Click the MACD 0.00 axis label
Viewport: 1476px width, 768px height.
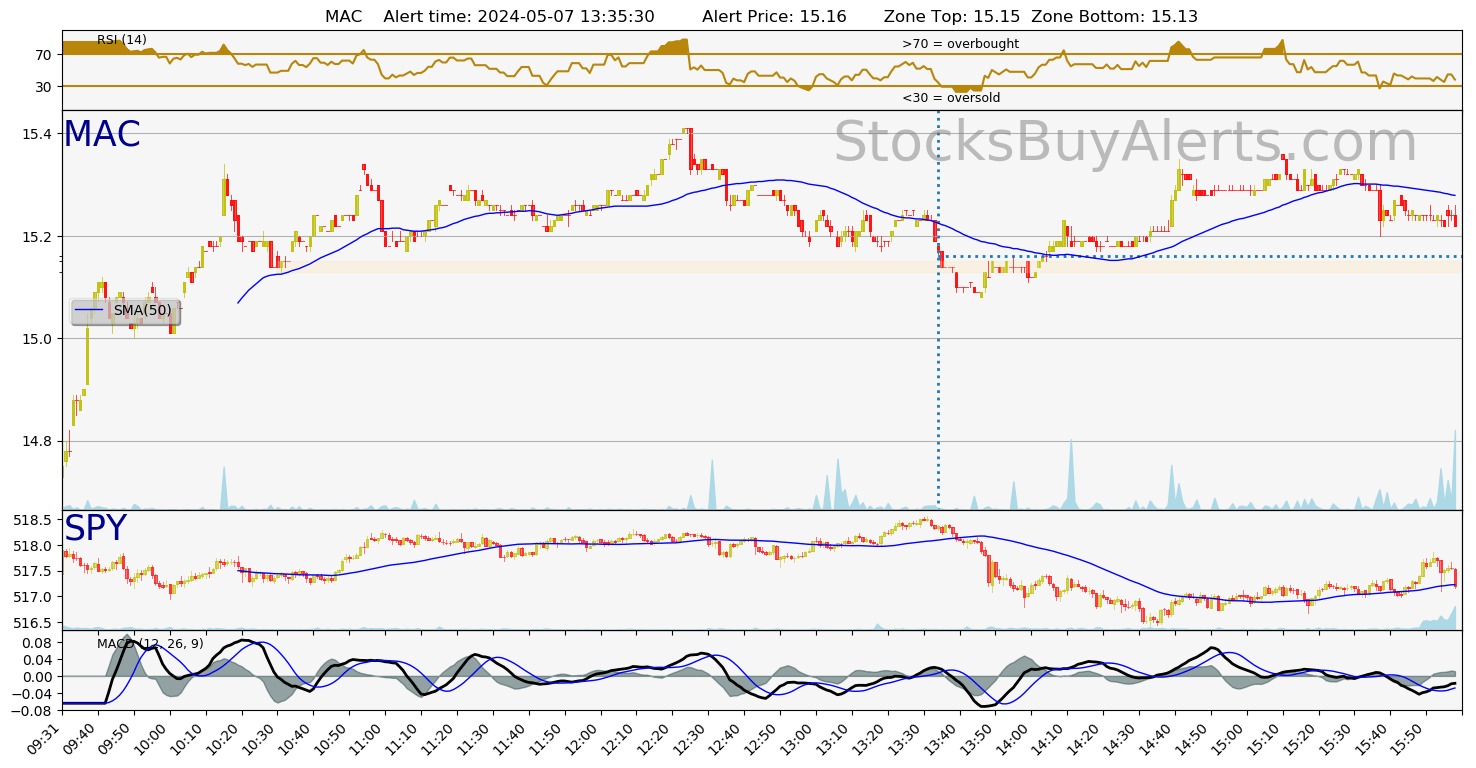[x=38, y=677]
